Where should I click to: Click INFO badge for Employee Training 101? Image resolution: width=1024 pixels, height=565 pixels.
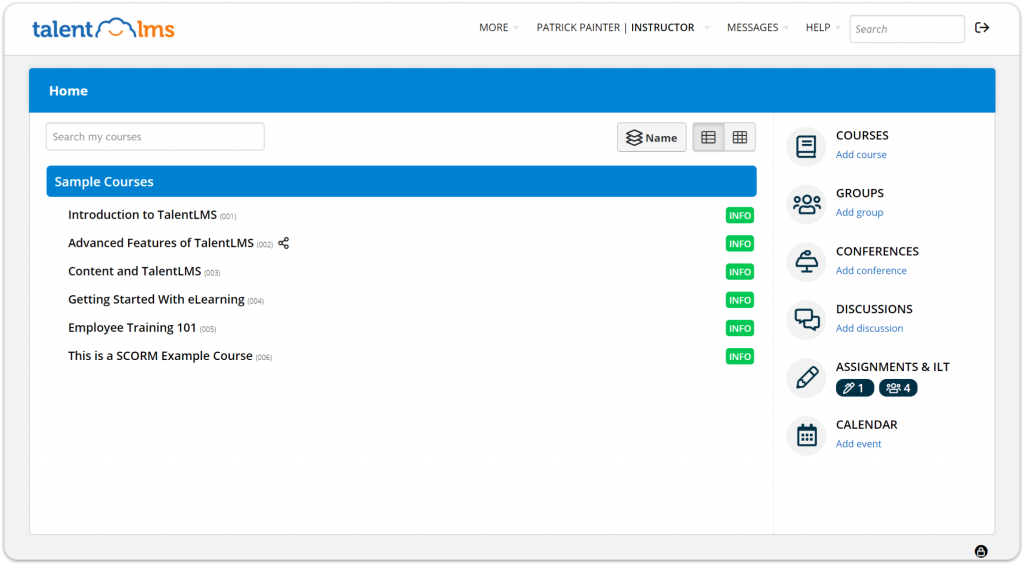pos(739,328)
